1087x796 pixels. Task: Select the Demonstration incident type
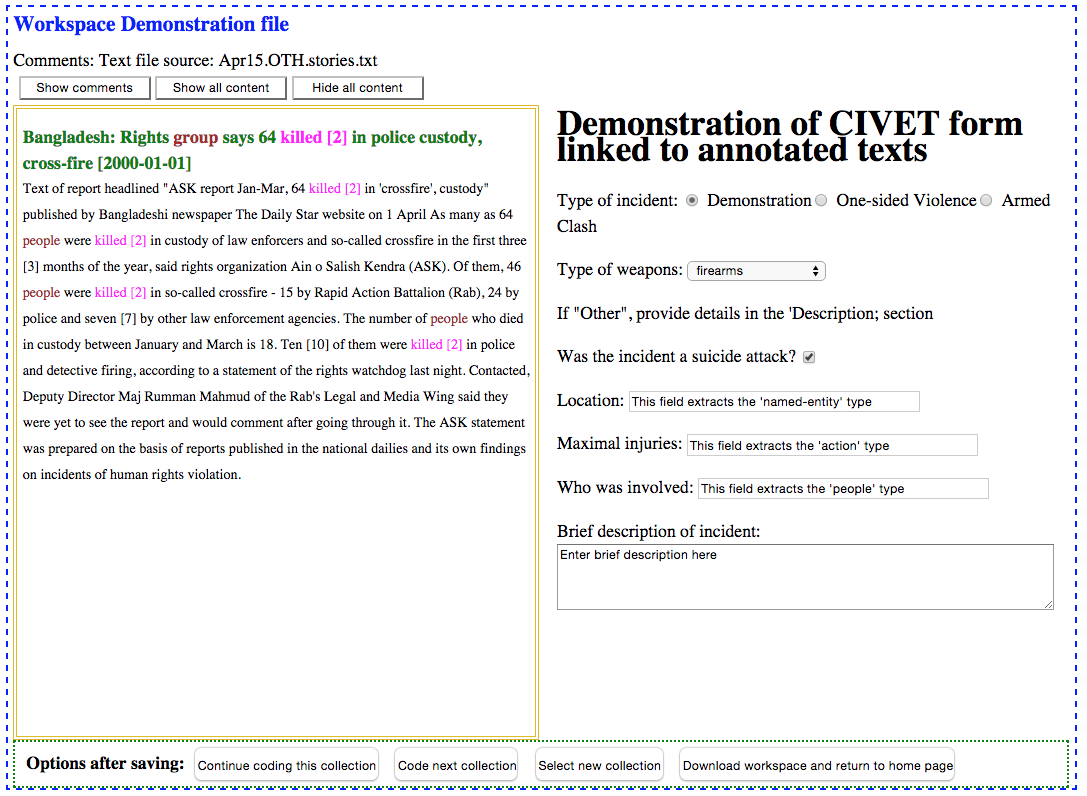[692, 201]
